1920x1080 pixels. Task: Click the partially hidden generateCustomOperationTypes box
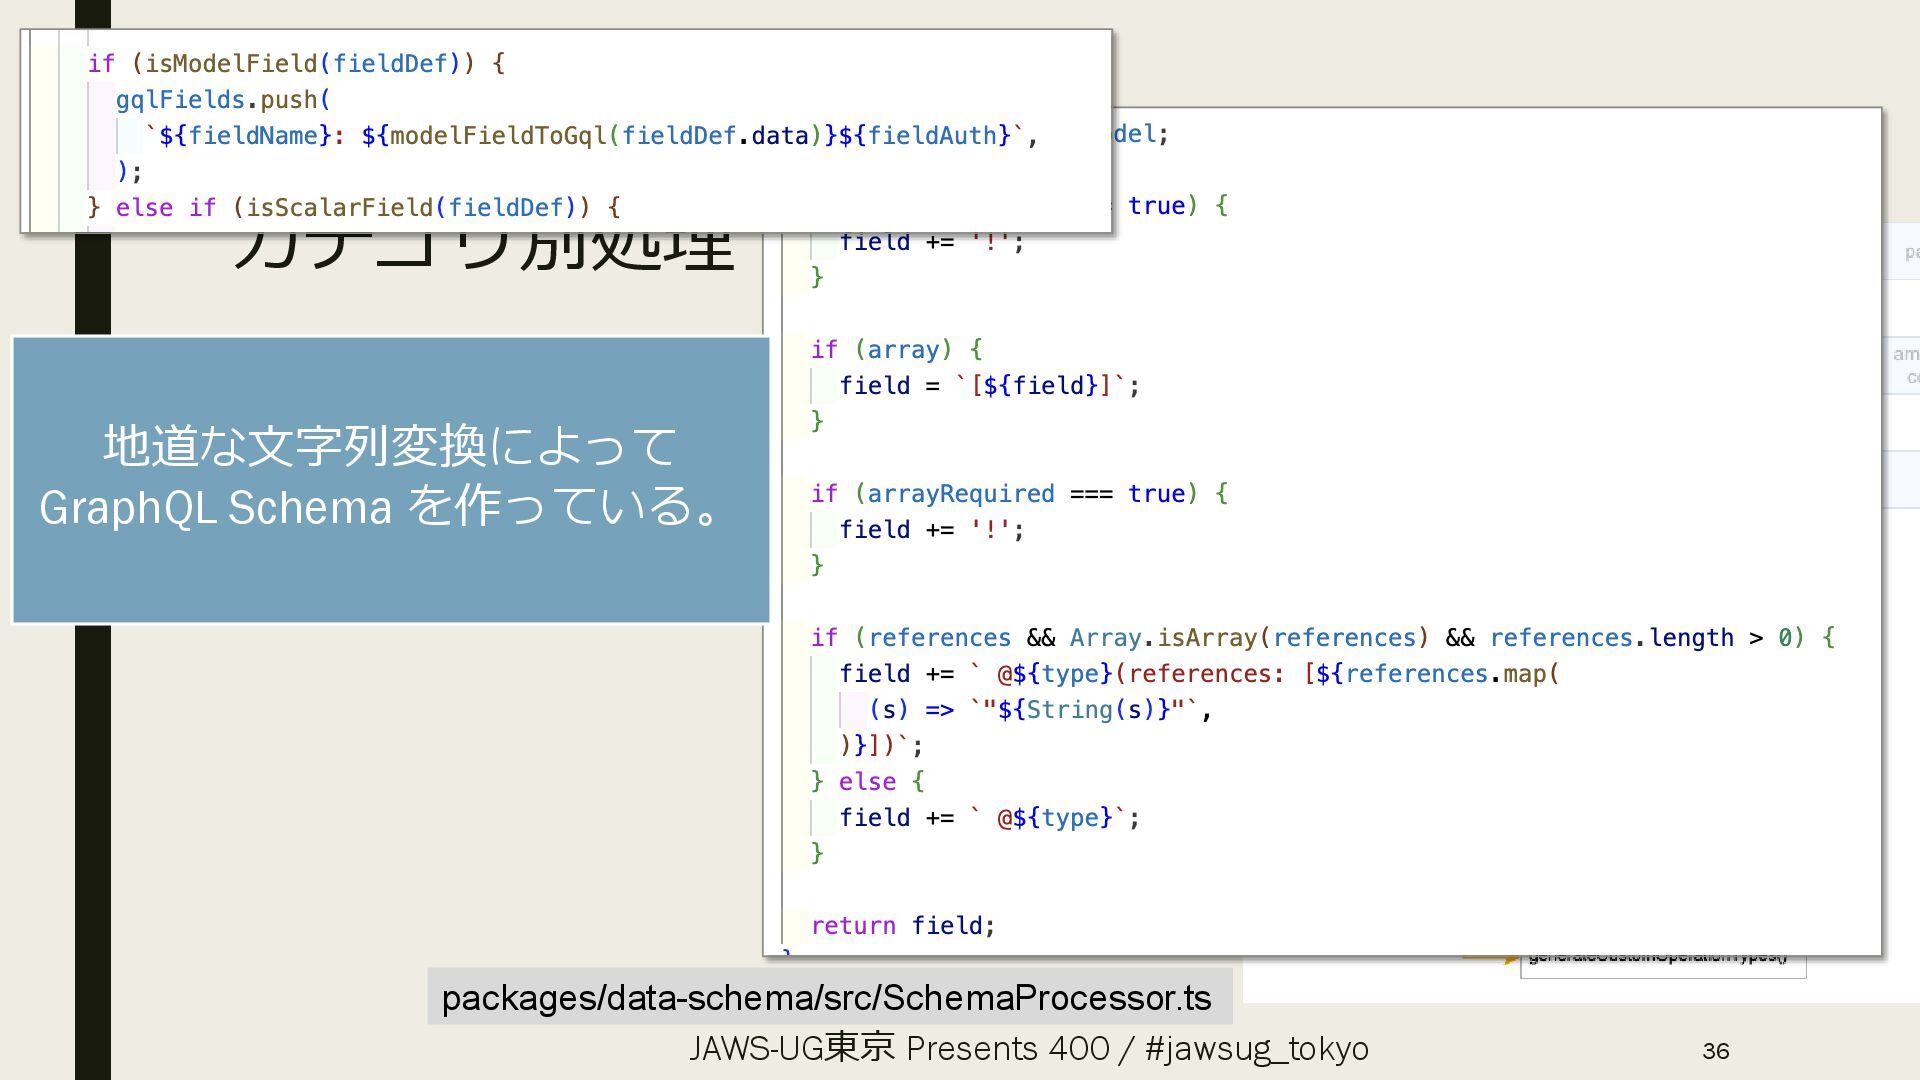1662,965
